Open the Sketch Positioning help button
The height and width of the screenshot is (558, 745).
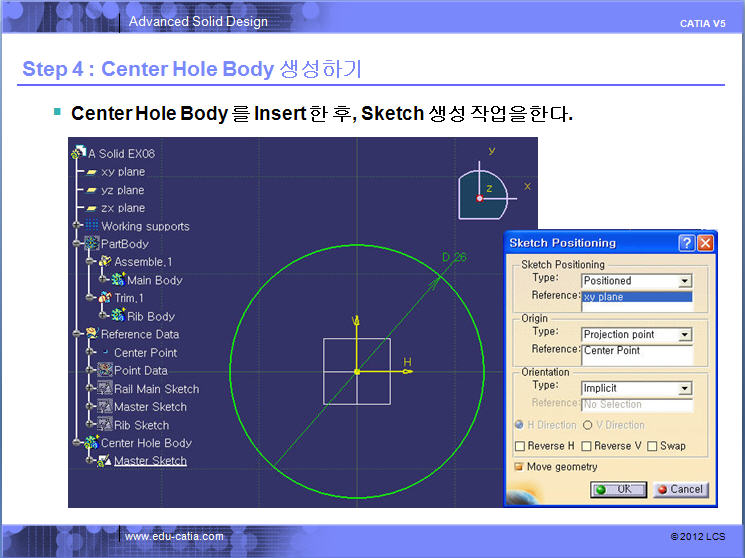pos(686,243)
